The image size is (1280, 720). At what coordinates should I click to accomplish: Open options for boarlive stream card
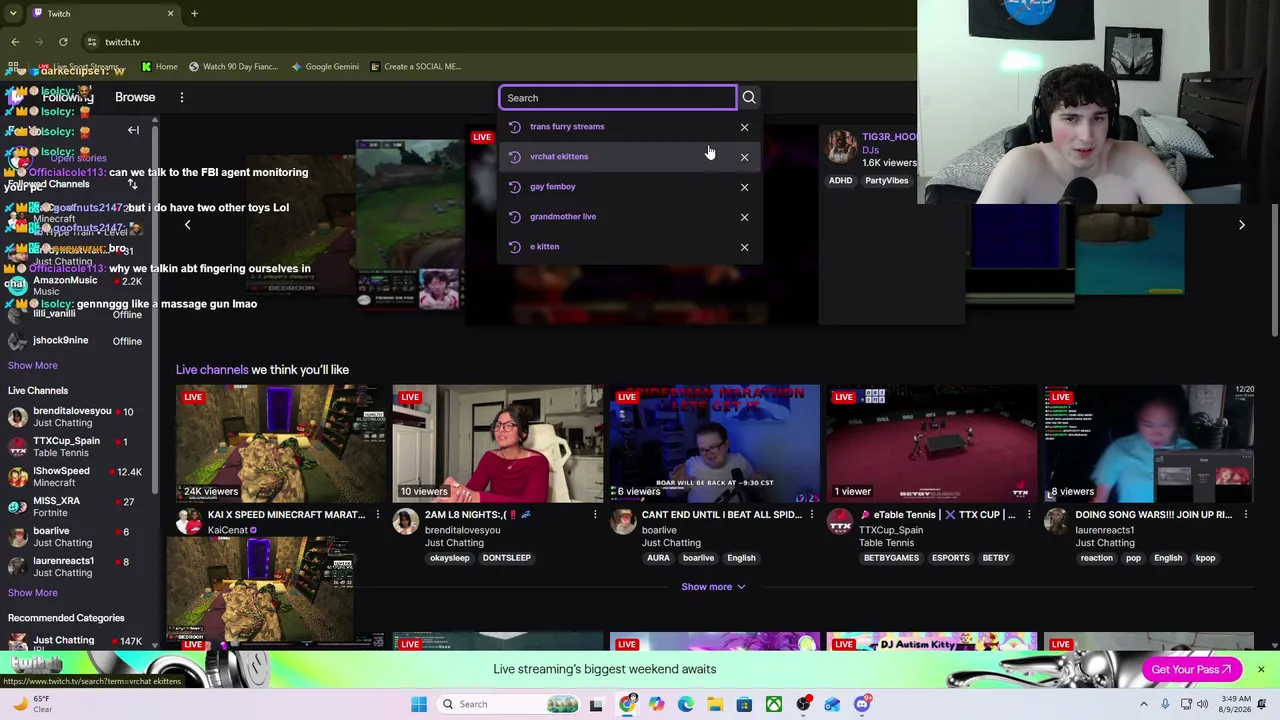pyautogui.click(x=811, y=515)
